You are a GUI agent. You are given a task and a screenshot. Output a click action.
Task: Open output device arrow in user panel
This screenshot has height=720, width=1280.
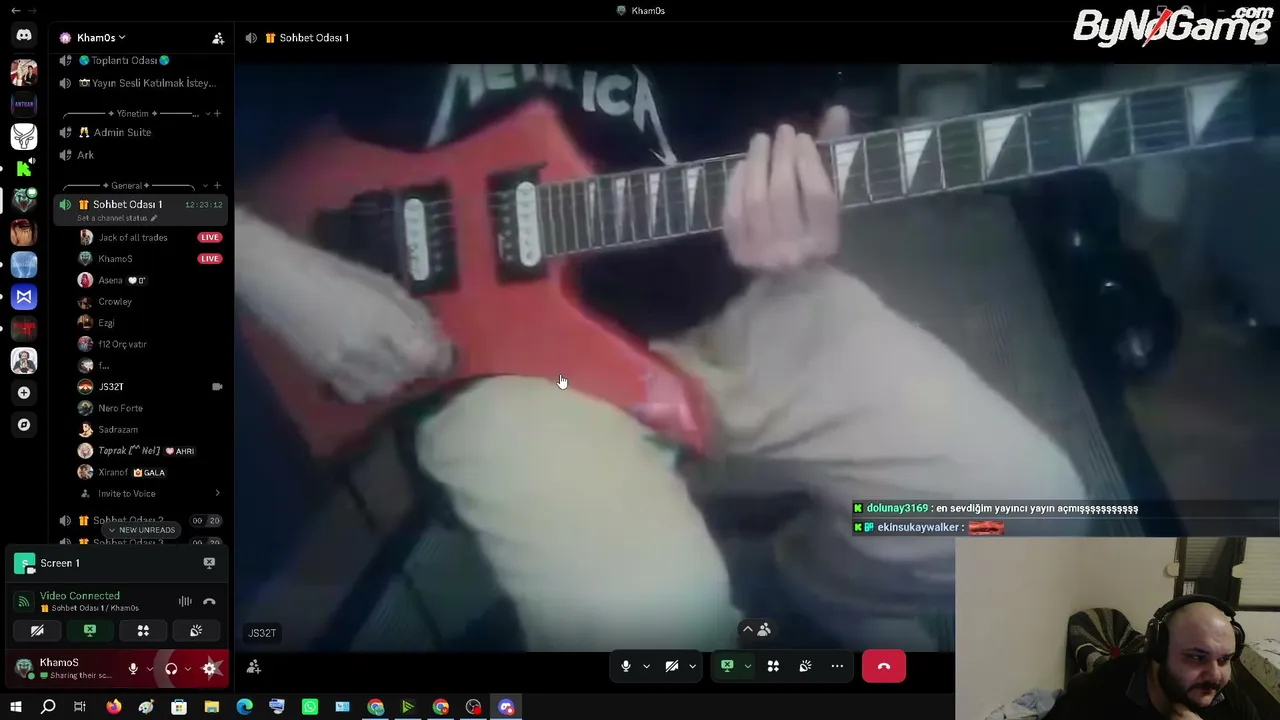(x=188, y=668)
